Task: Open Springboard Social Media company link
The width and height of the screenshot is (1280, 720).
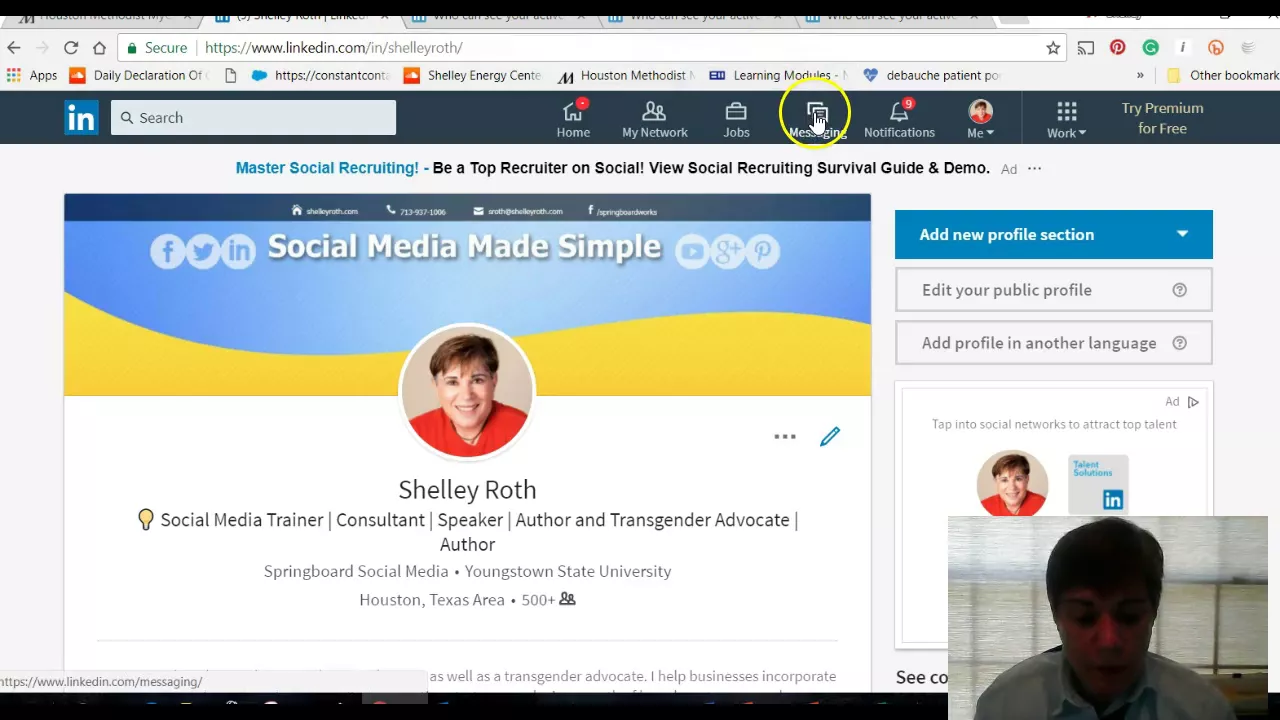Action: point(356,571)
